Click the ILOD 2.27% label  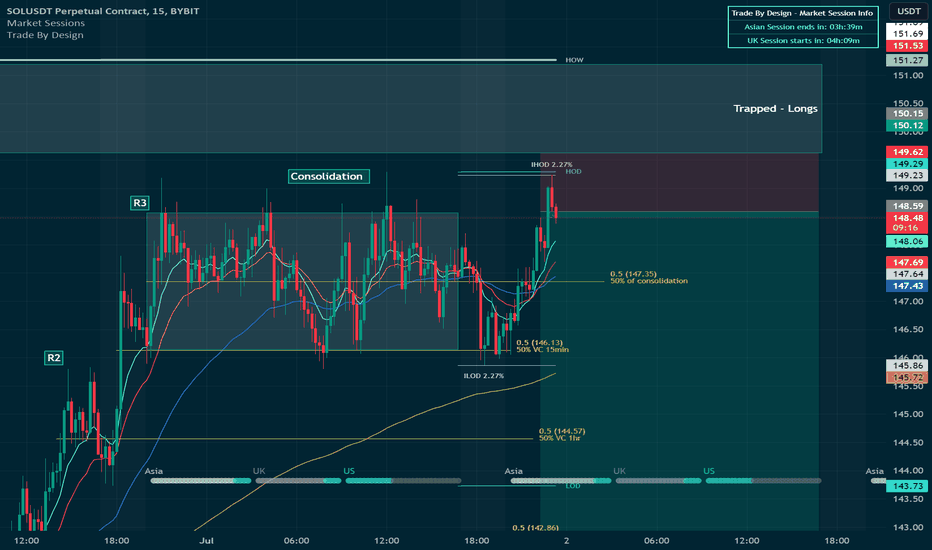[484, 376]
